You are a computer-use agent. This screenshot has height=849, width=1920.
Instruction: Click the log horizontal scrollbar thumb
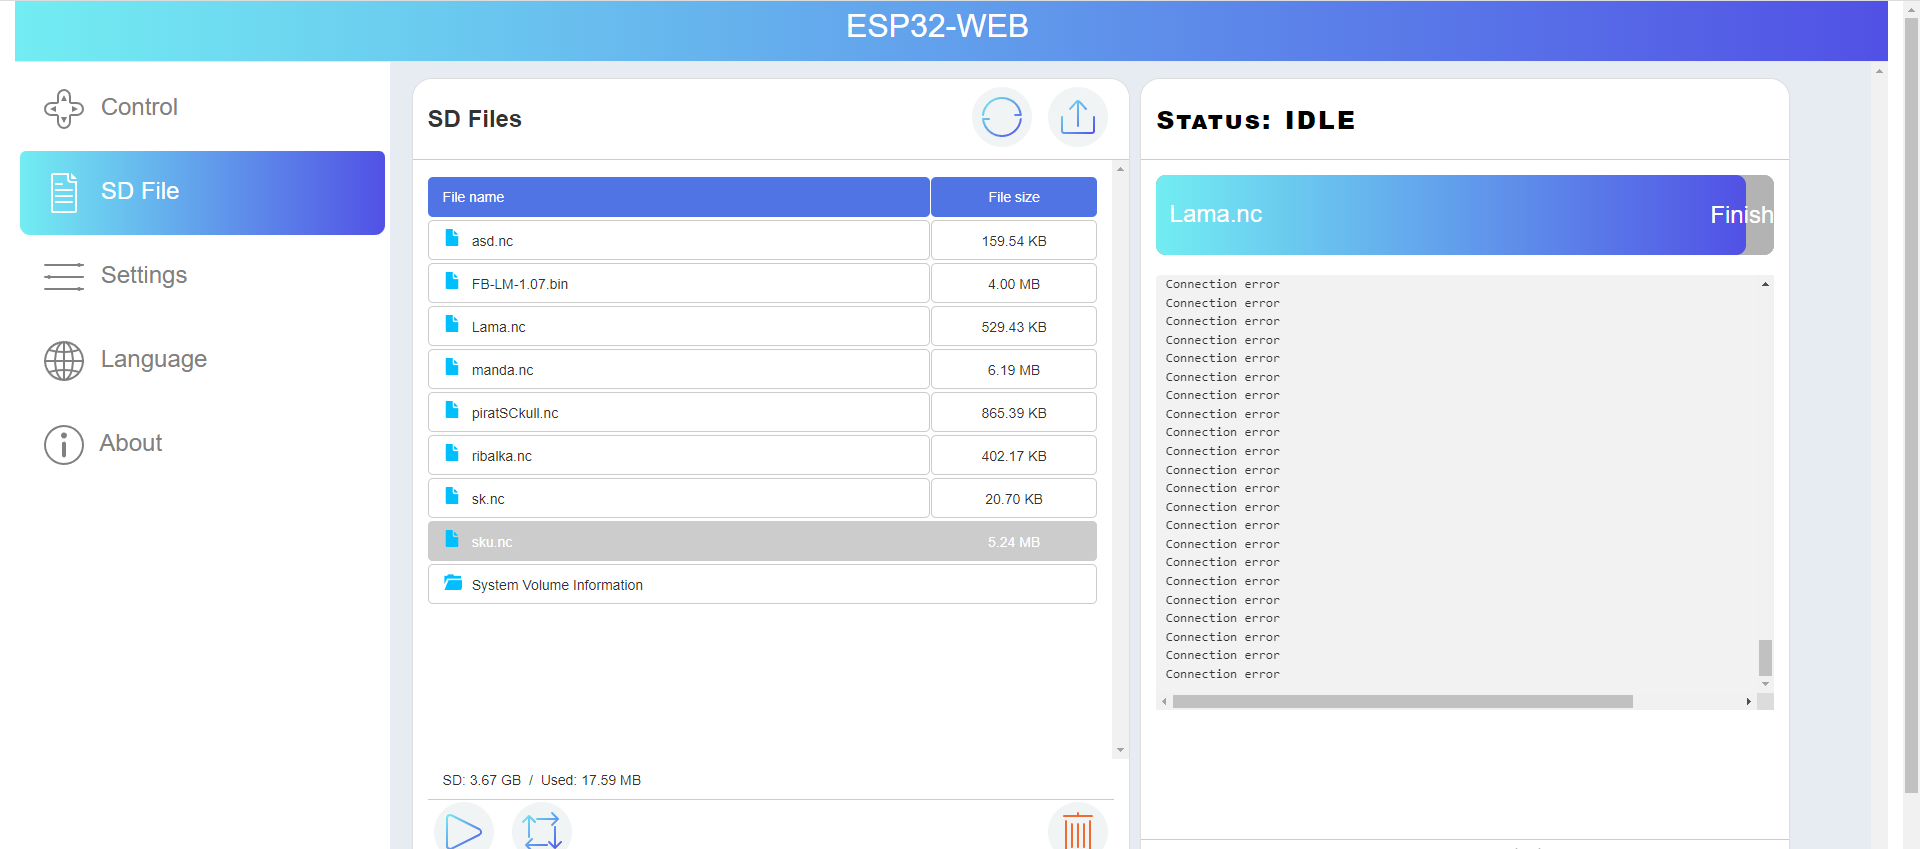click(1403, 702)
